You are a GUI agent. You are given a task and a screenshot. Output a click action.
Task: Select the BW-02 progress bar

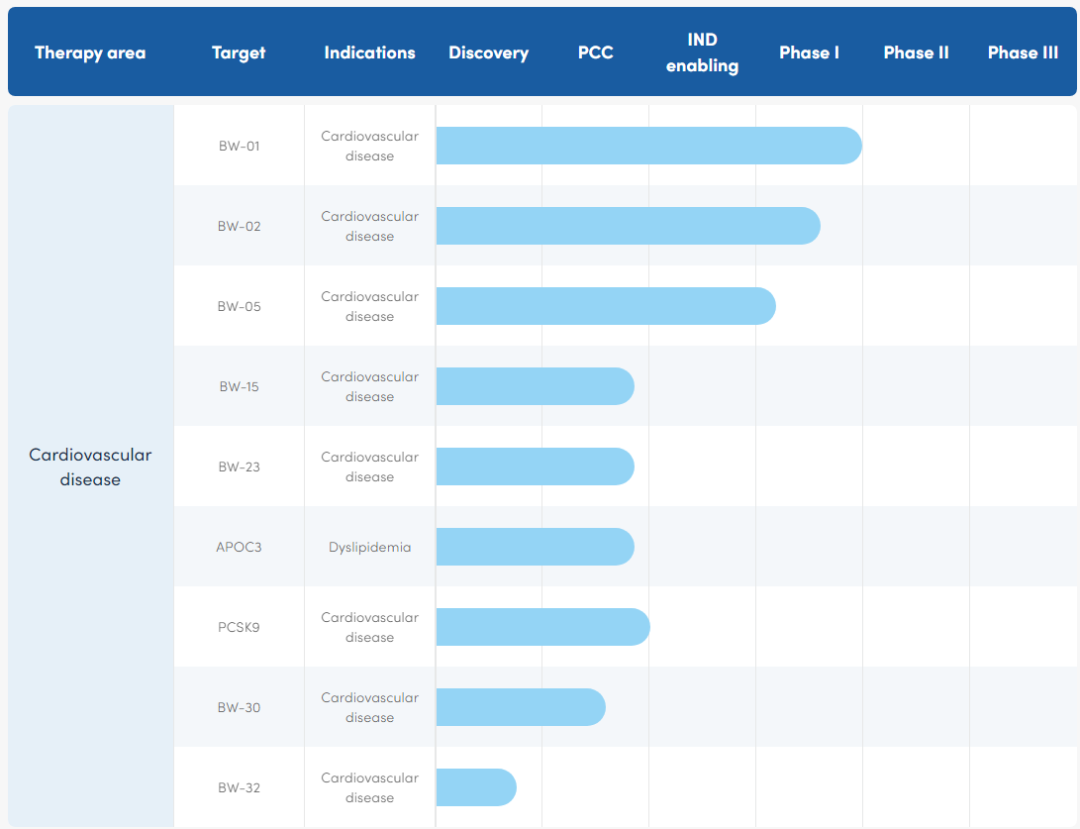tap(627, 226)
